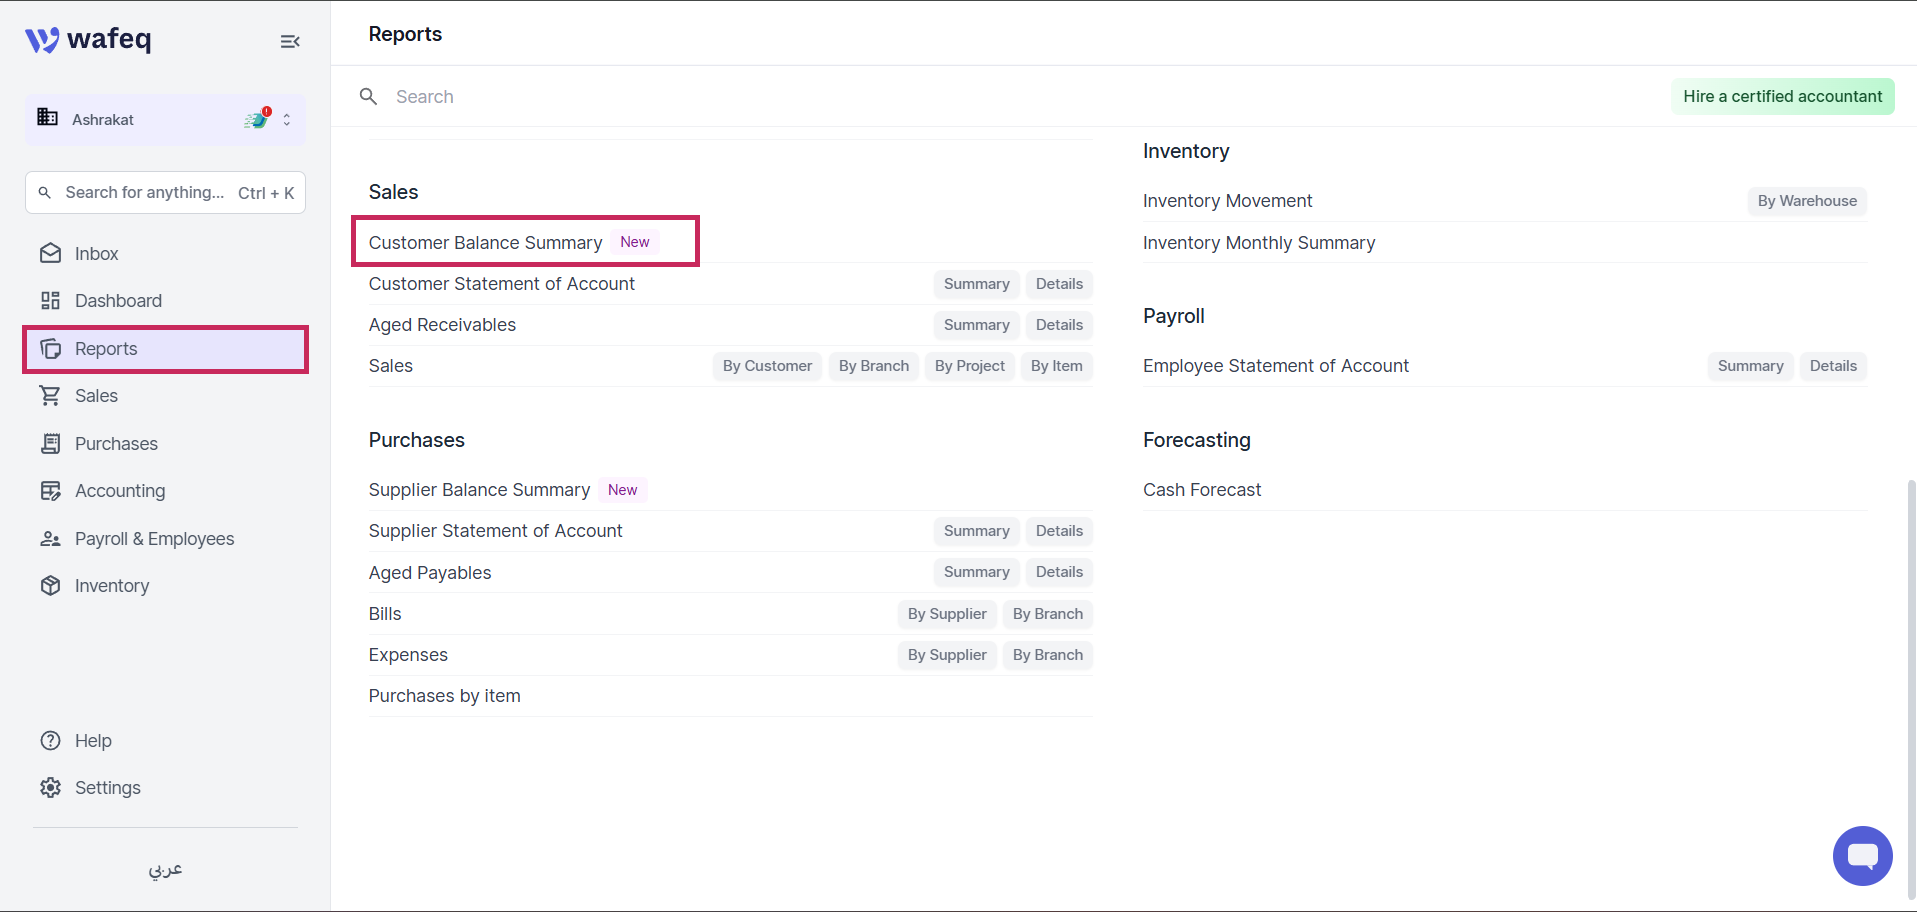The image size is (1917, 912).
Task: Open the Inbox envelope icon
Action: 51,254
